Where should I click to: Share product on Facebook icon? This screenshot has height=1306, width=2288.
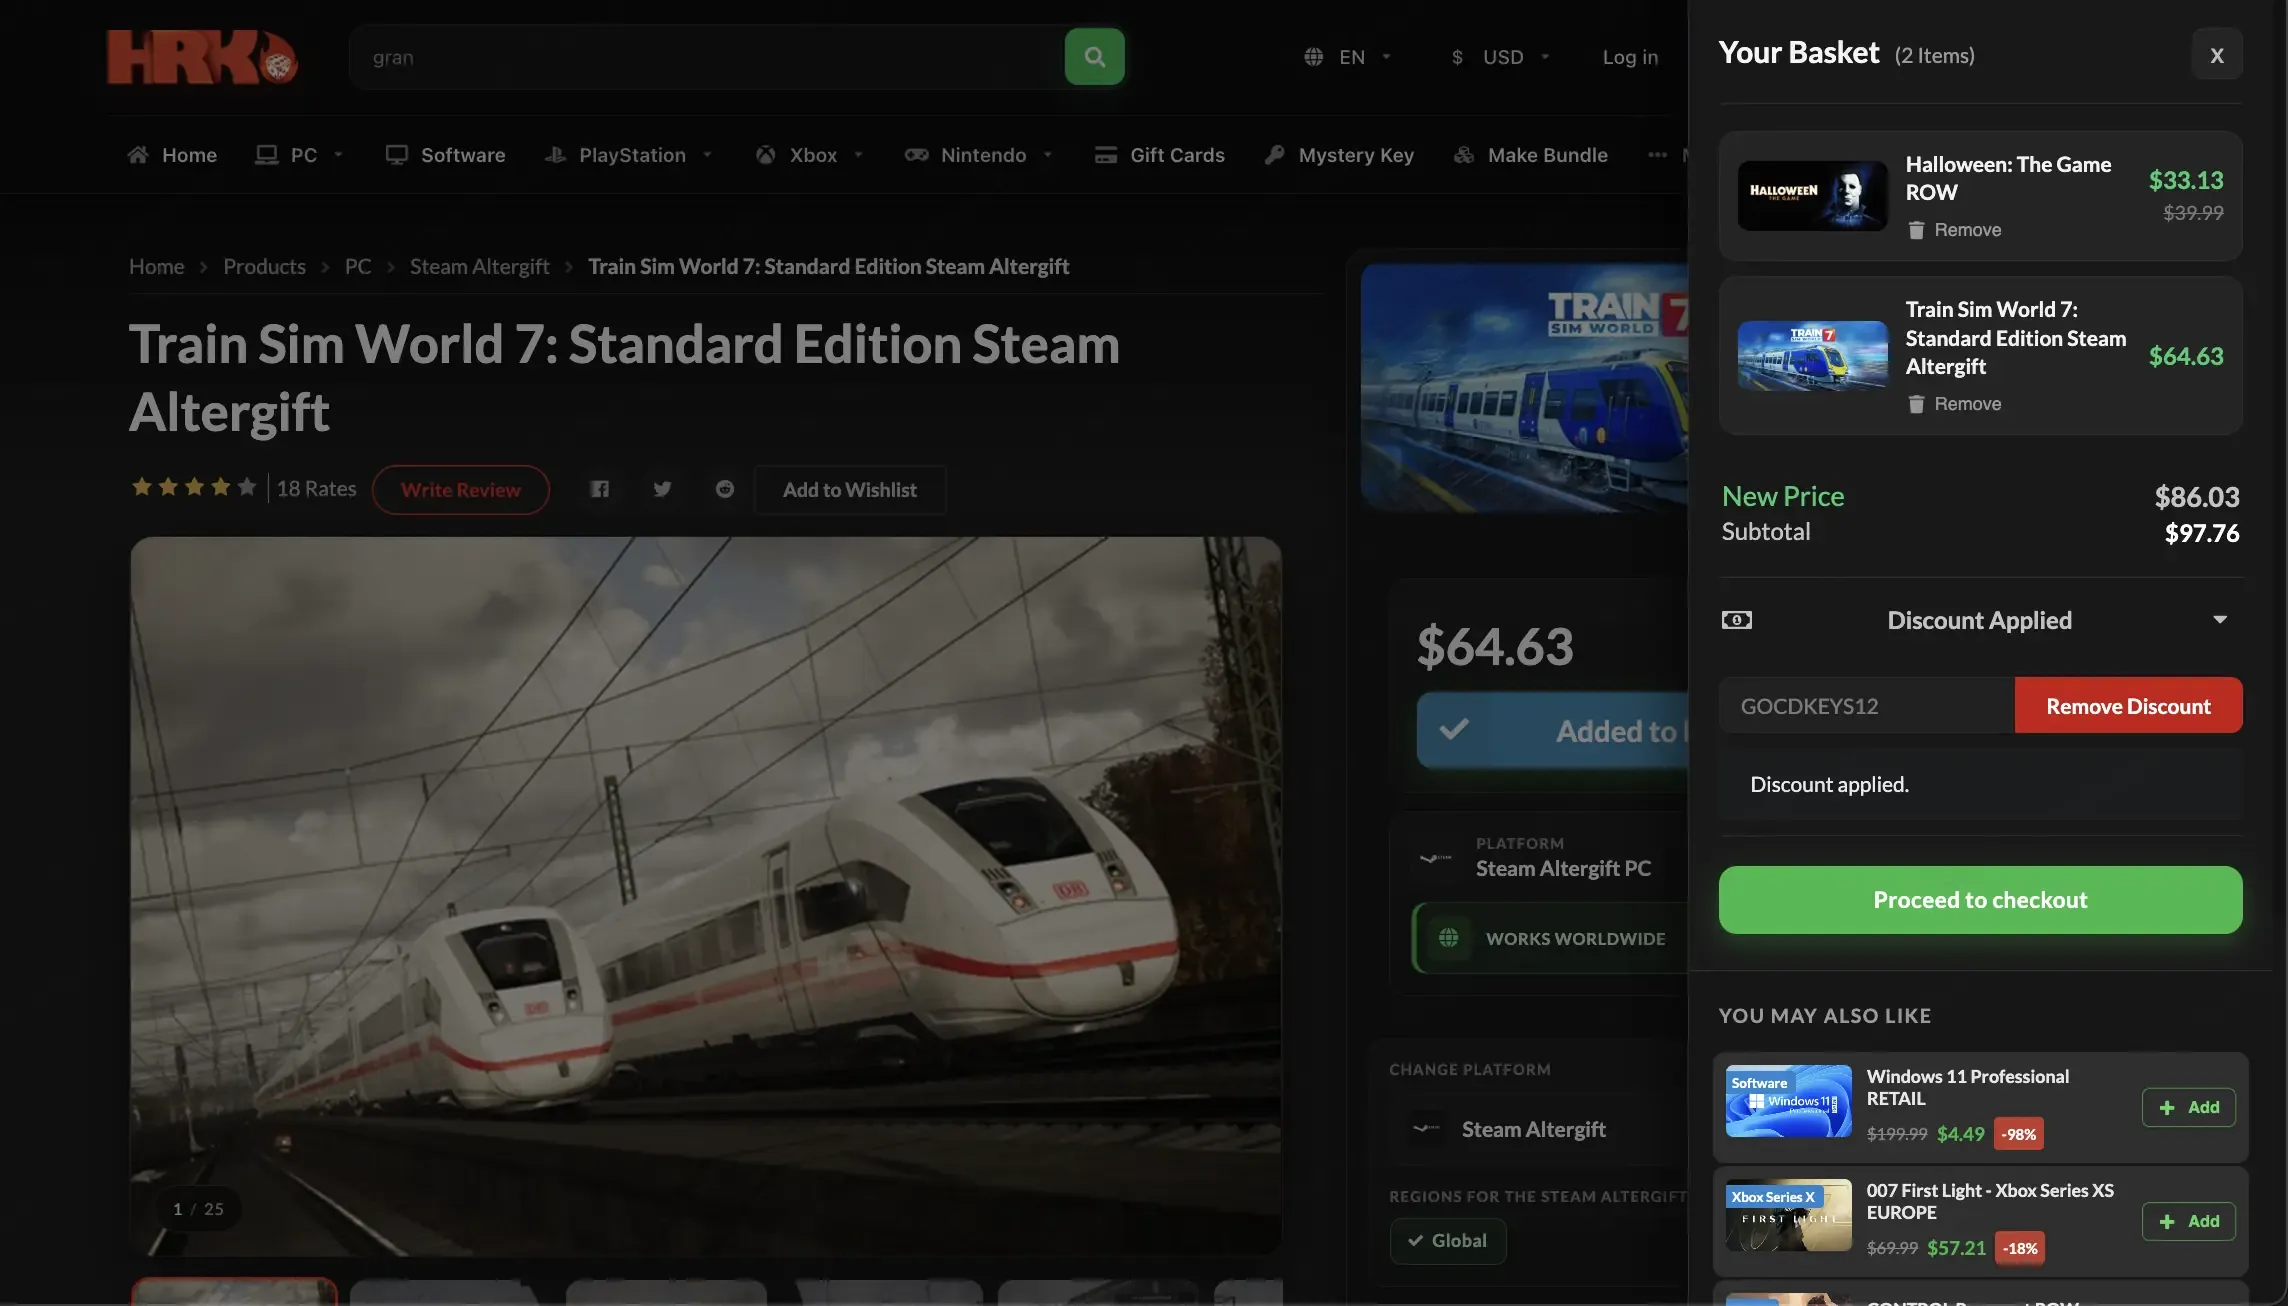[x=599, y=489]
